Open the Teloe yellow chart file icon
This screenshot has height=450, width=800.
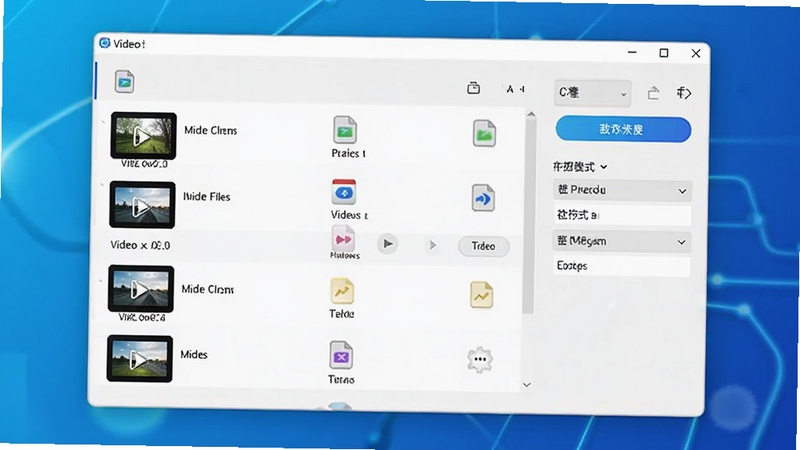342,291
